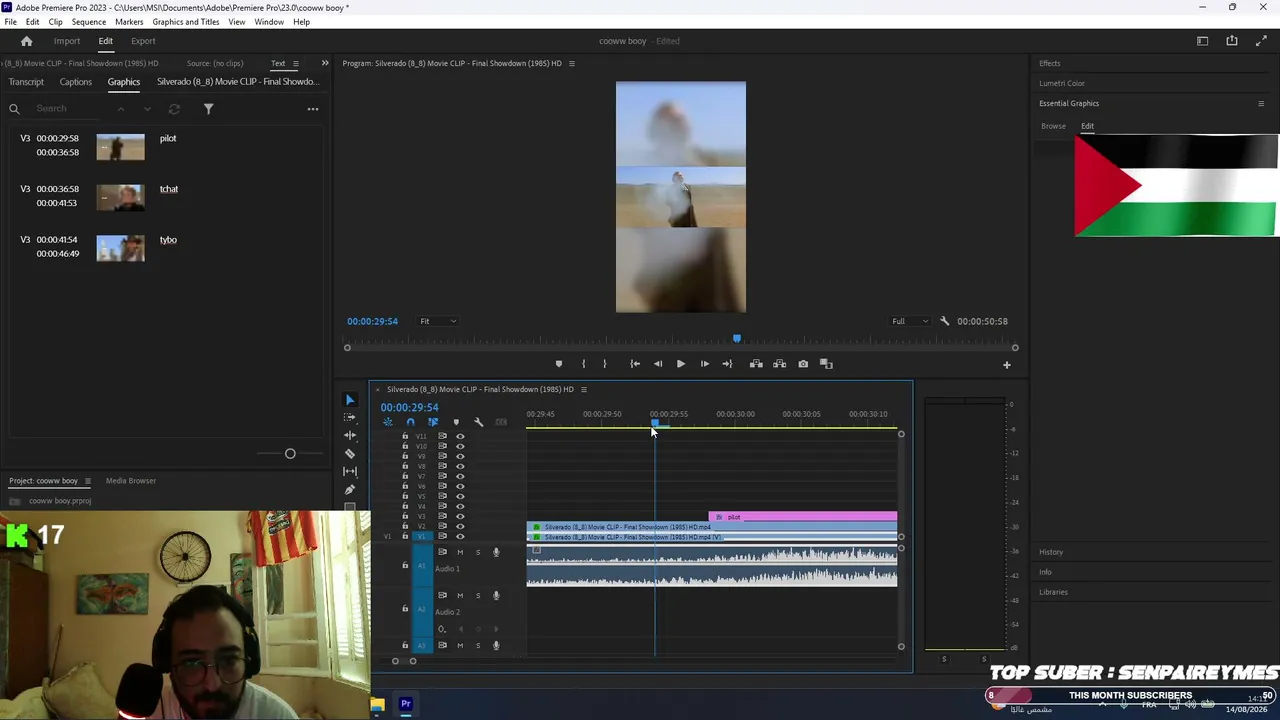Click the refresh icon in Text panel
Image resolution: width=1280 pixels, height=720 pixels.
174,109
